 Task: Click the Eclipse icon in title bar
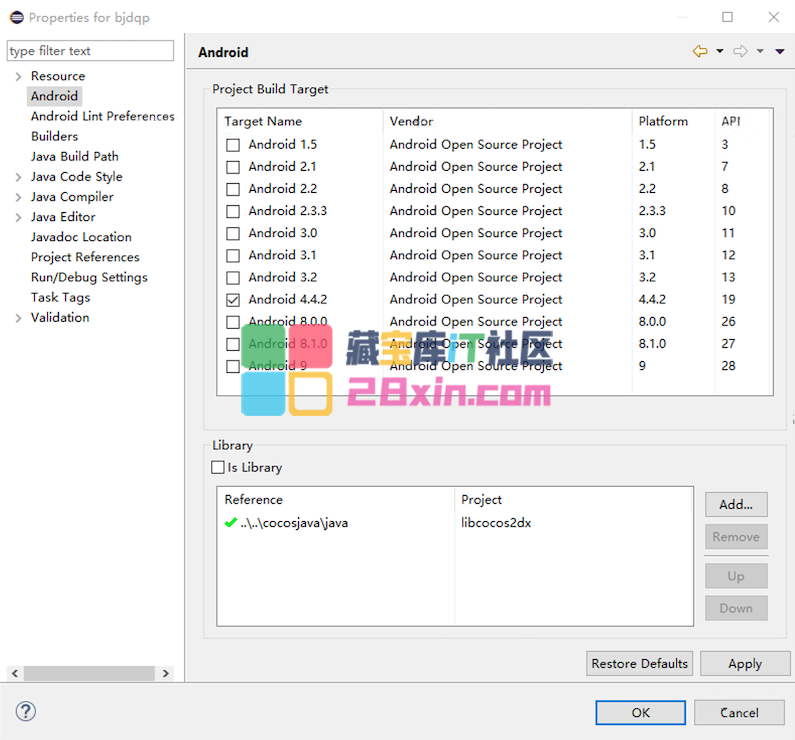click(x=16, y=17)
